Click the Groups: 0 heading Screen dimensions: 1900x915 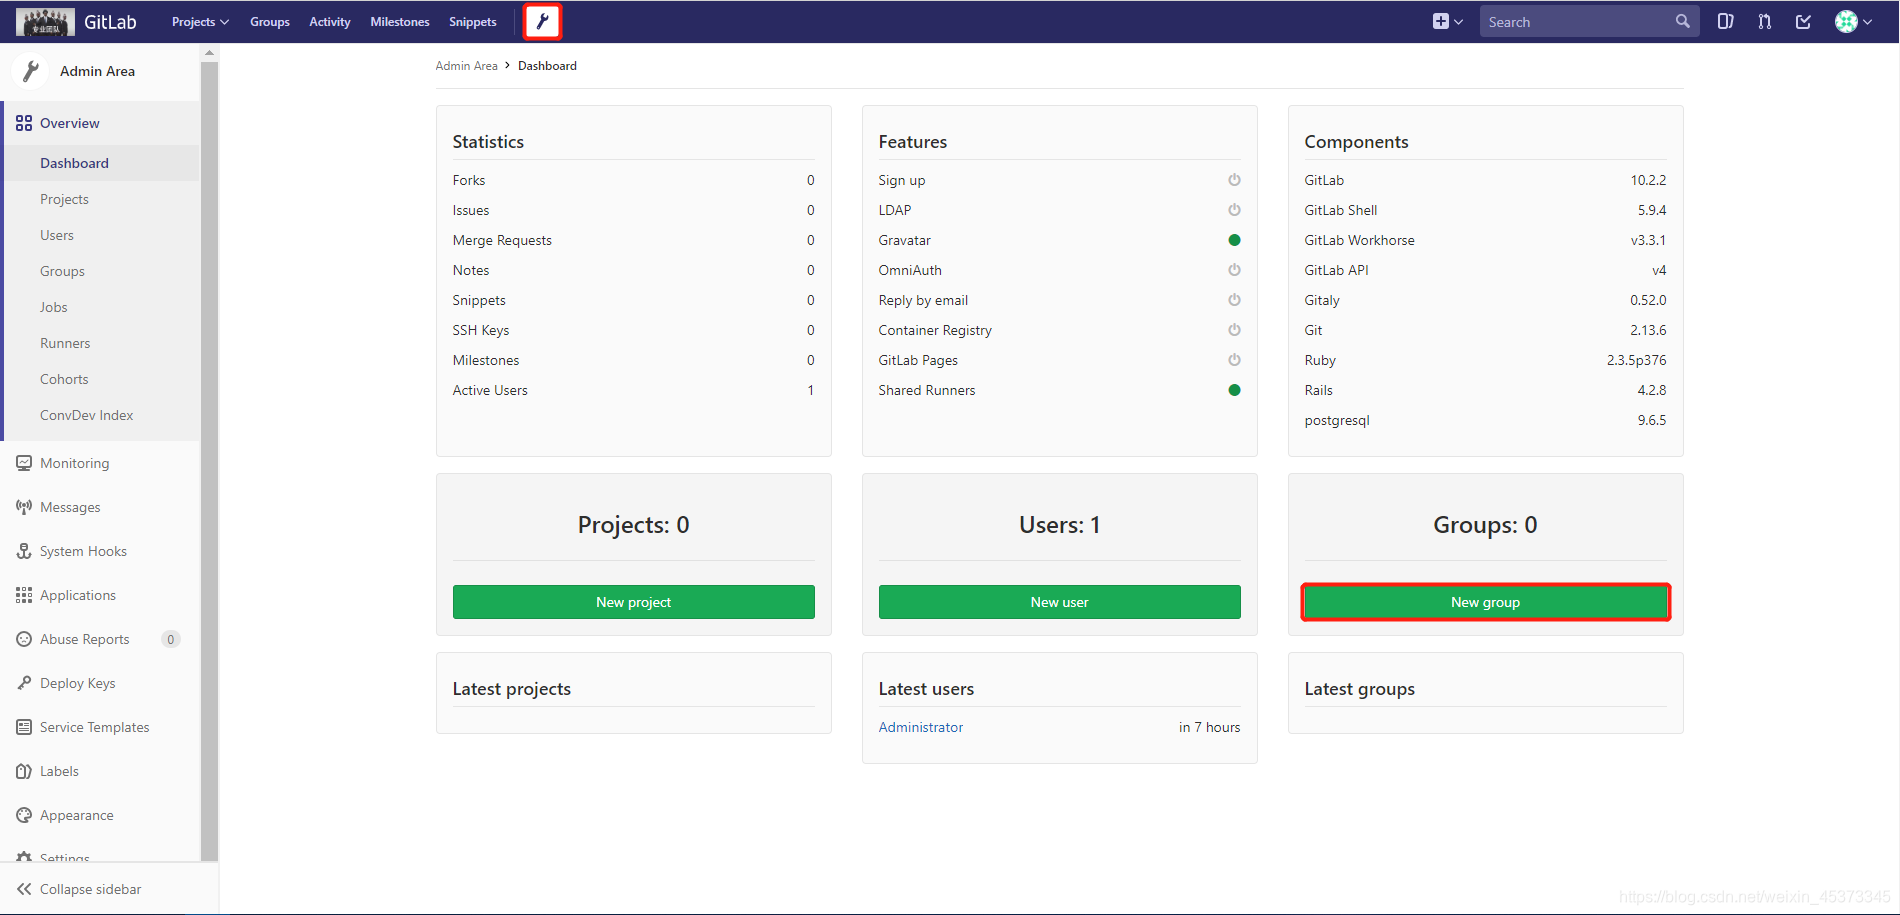click(x=1485, y=525)
